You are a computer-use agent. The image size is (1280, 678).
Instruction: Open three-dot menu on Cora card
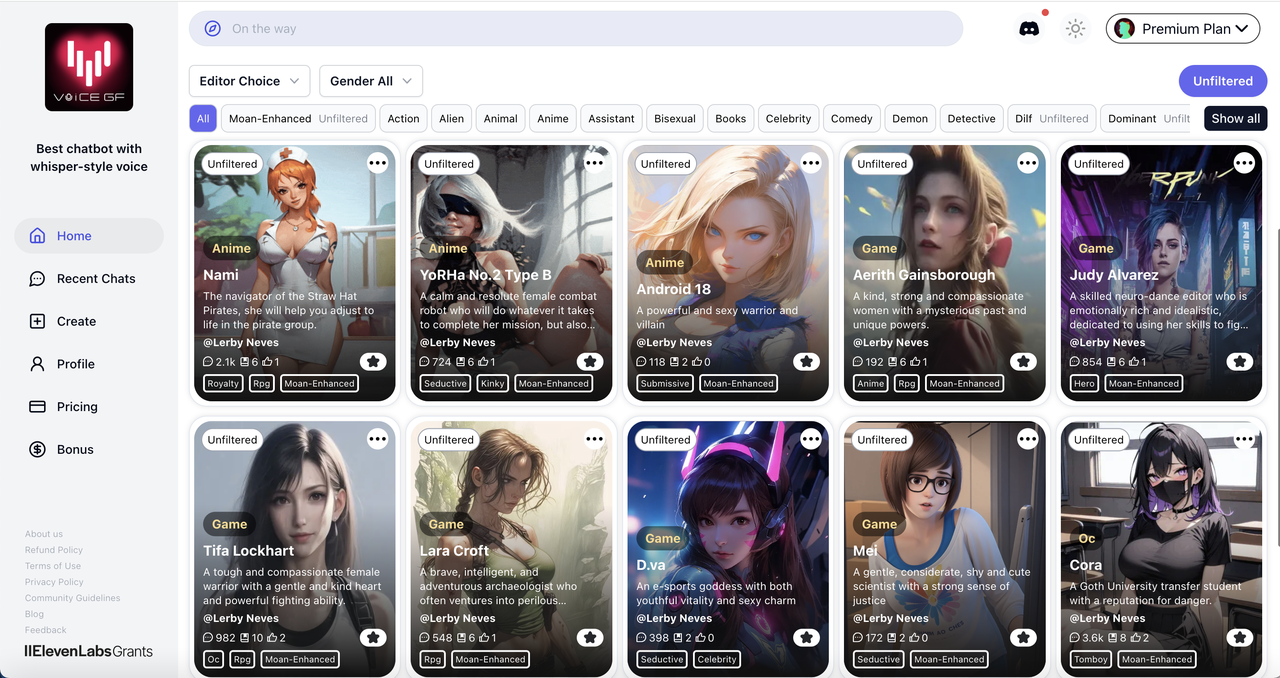point(1244,439)
